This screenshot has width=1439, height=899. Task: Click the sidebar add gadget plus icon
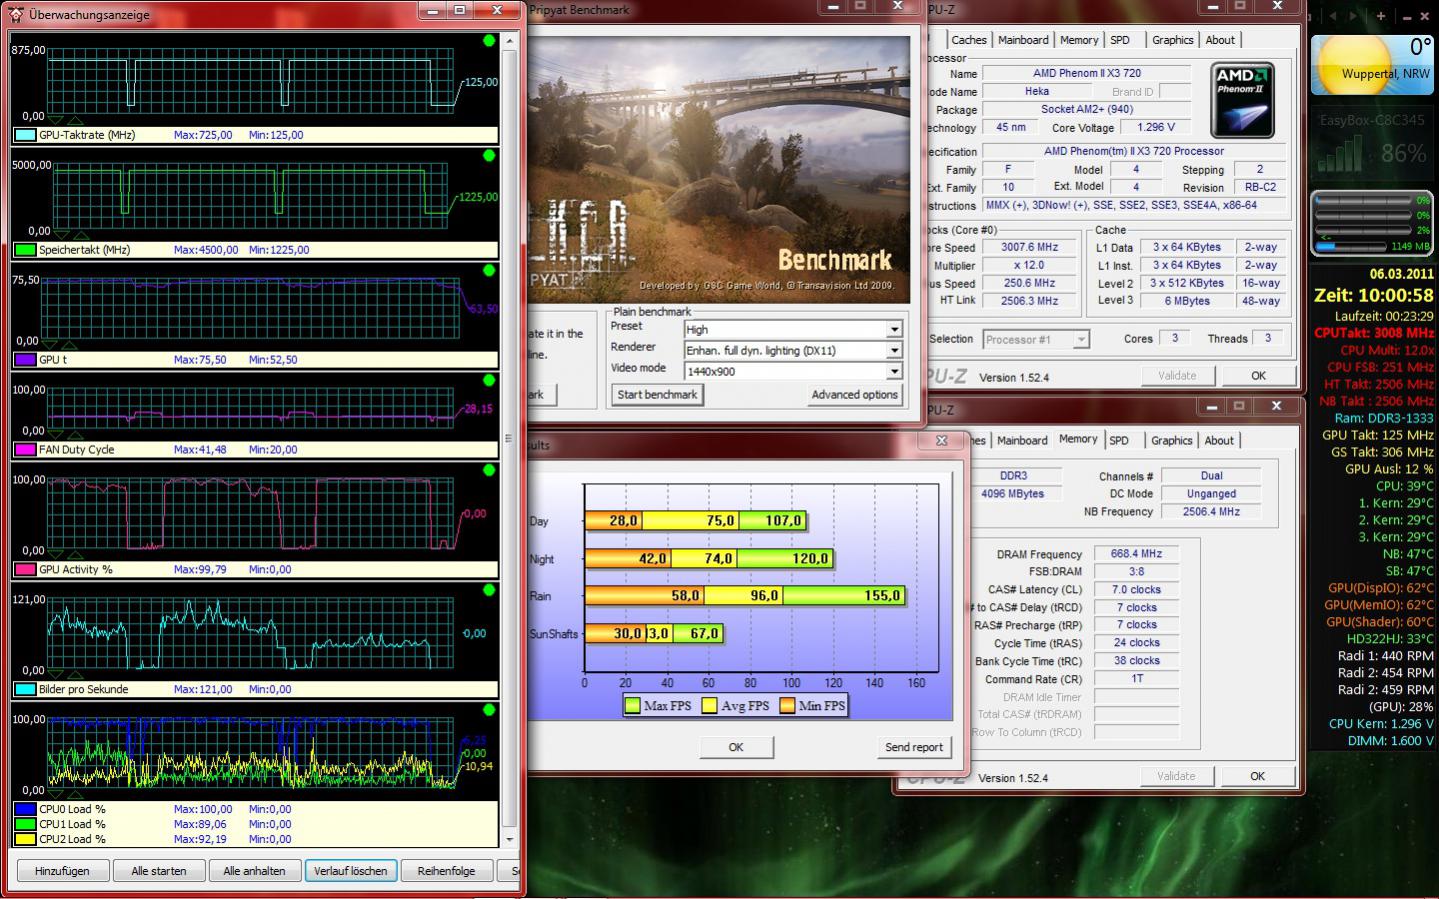1381,16
